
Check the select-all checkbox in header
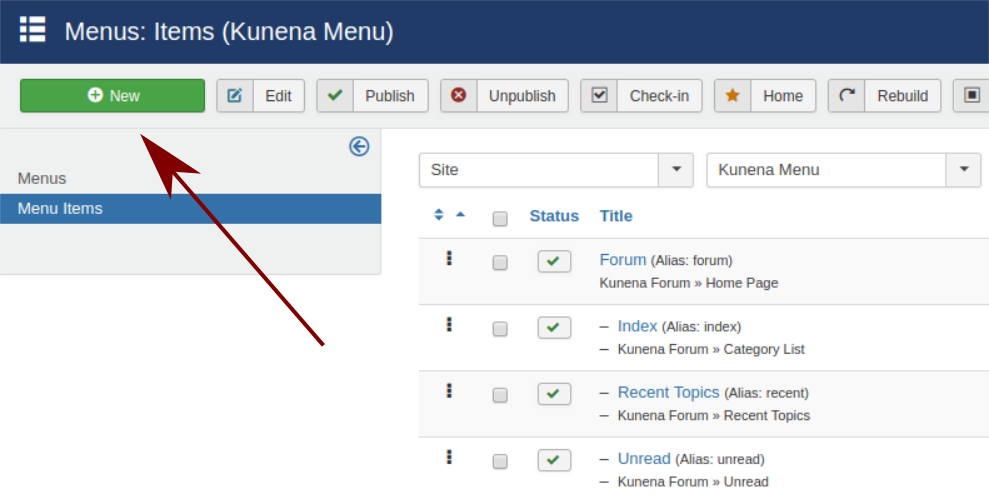coord(500,219)
